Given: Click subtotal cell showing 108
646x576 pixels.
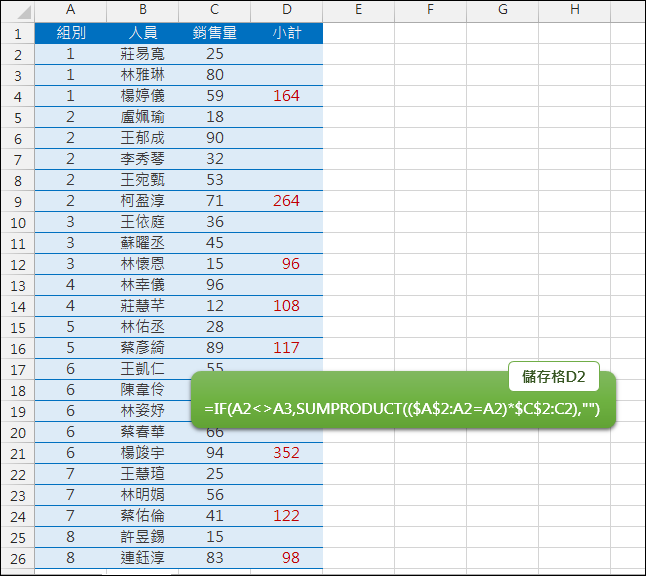Looking at the screenshot, I should (x=287, y=306).
